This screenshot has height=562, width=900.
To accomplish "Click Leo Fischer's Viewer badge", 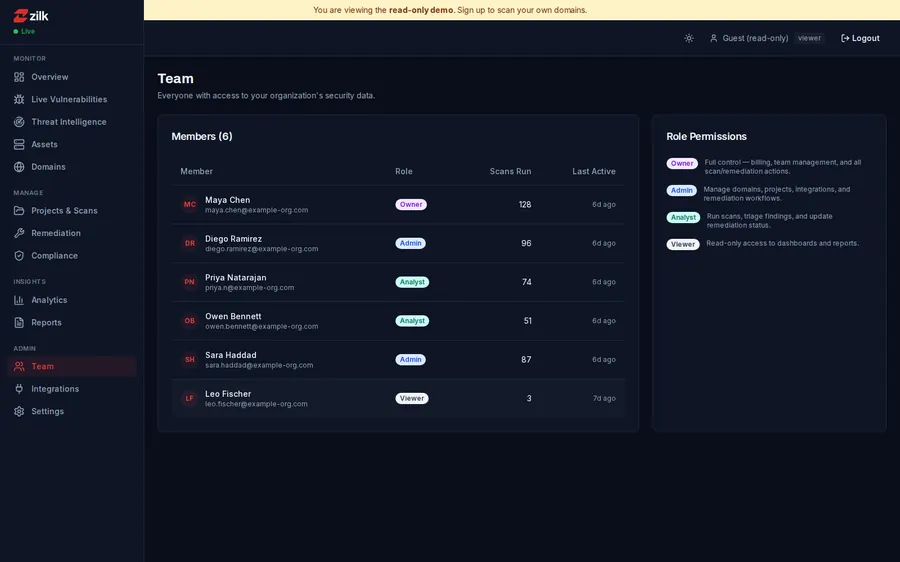I will [412, 398].
